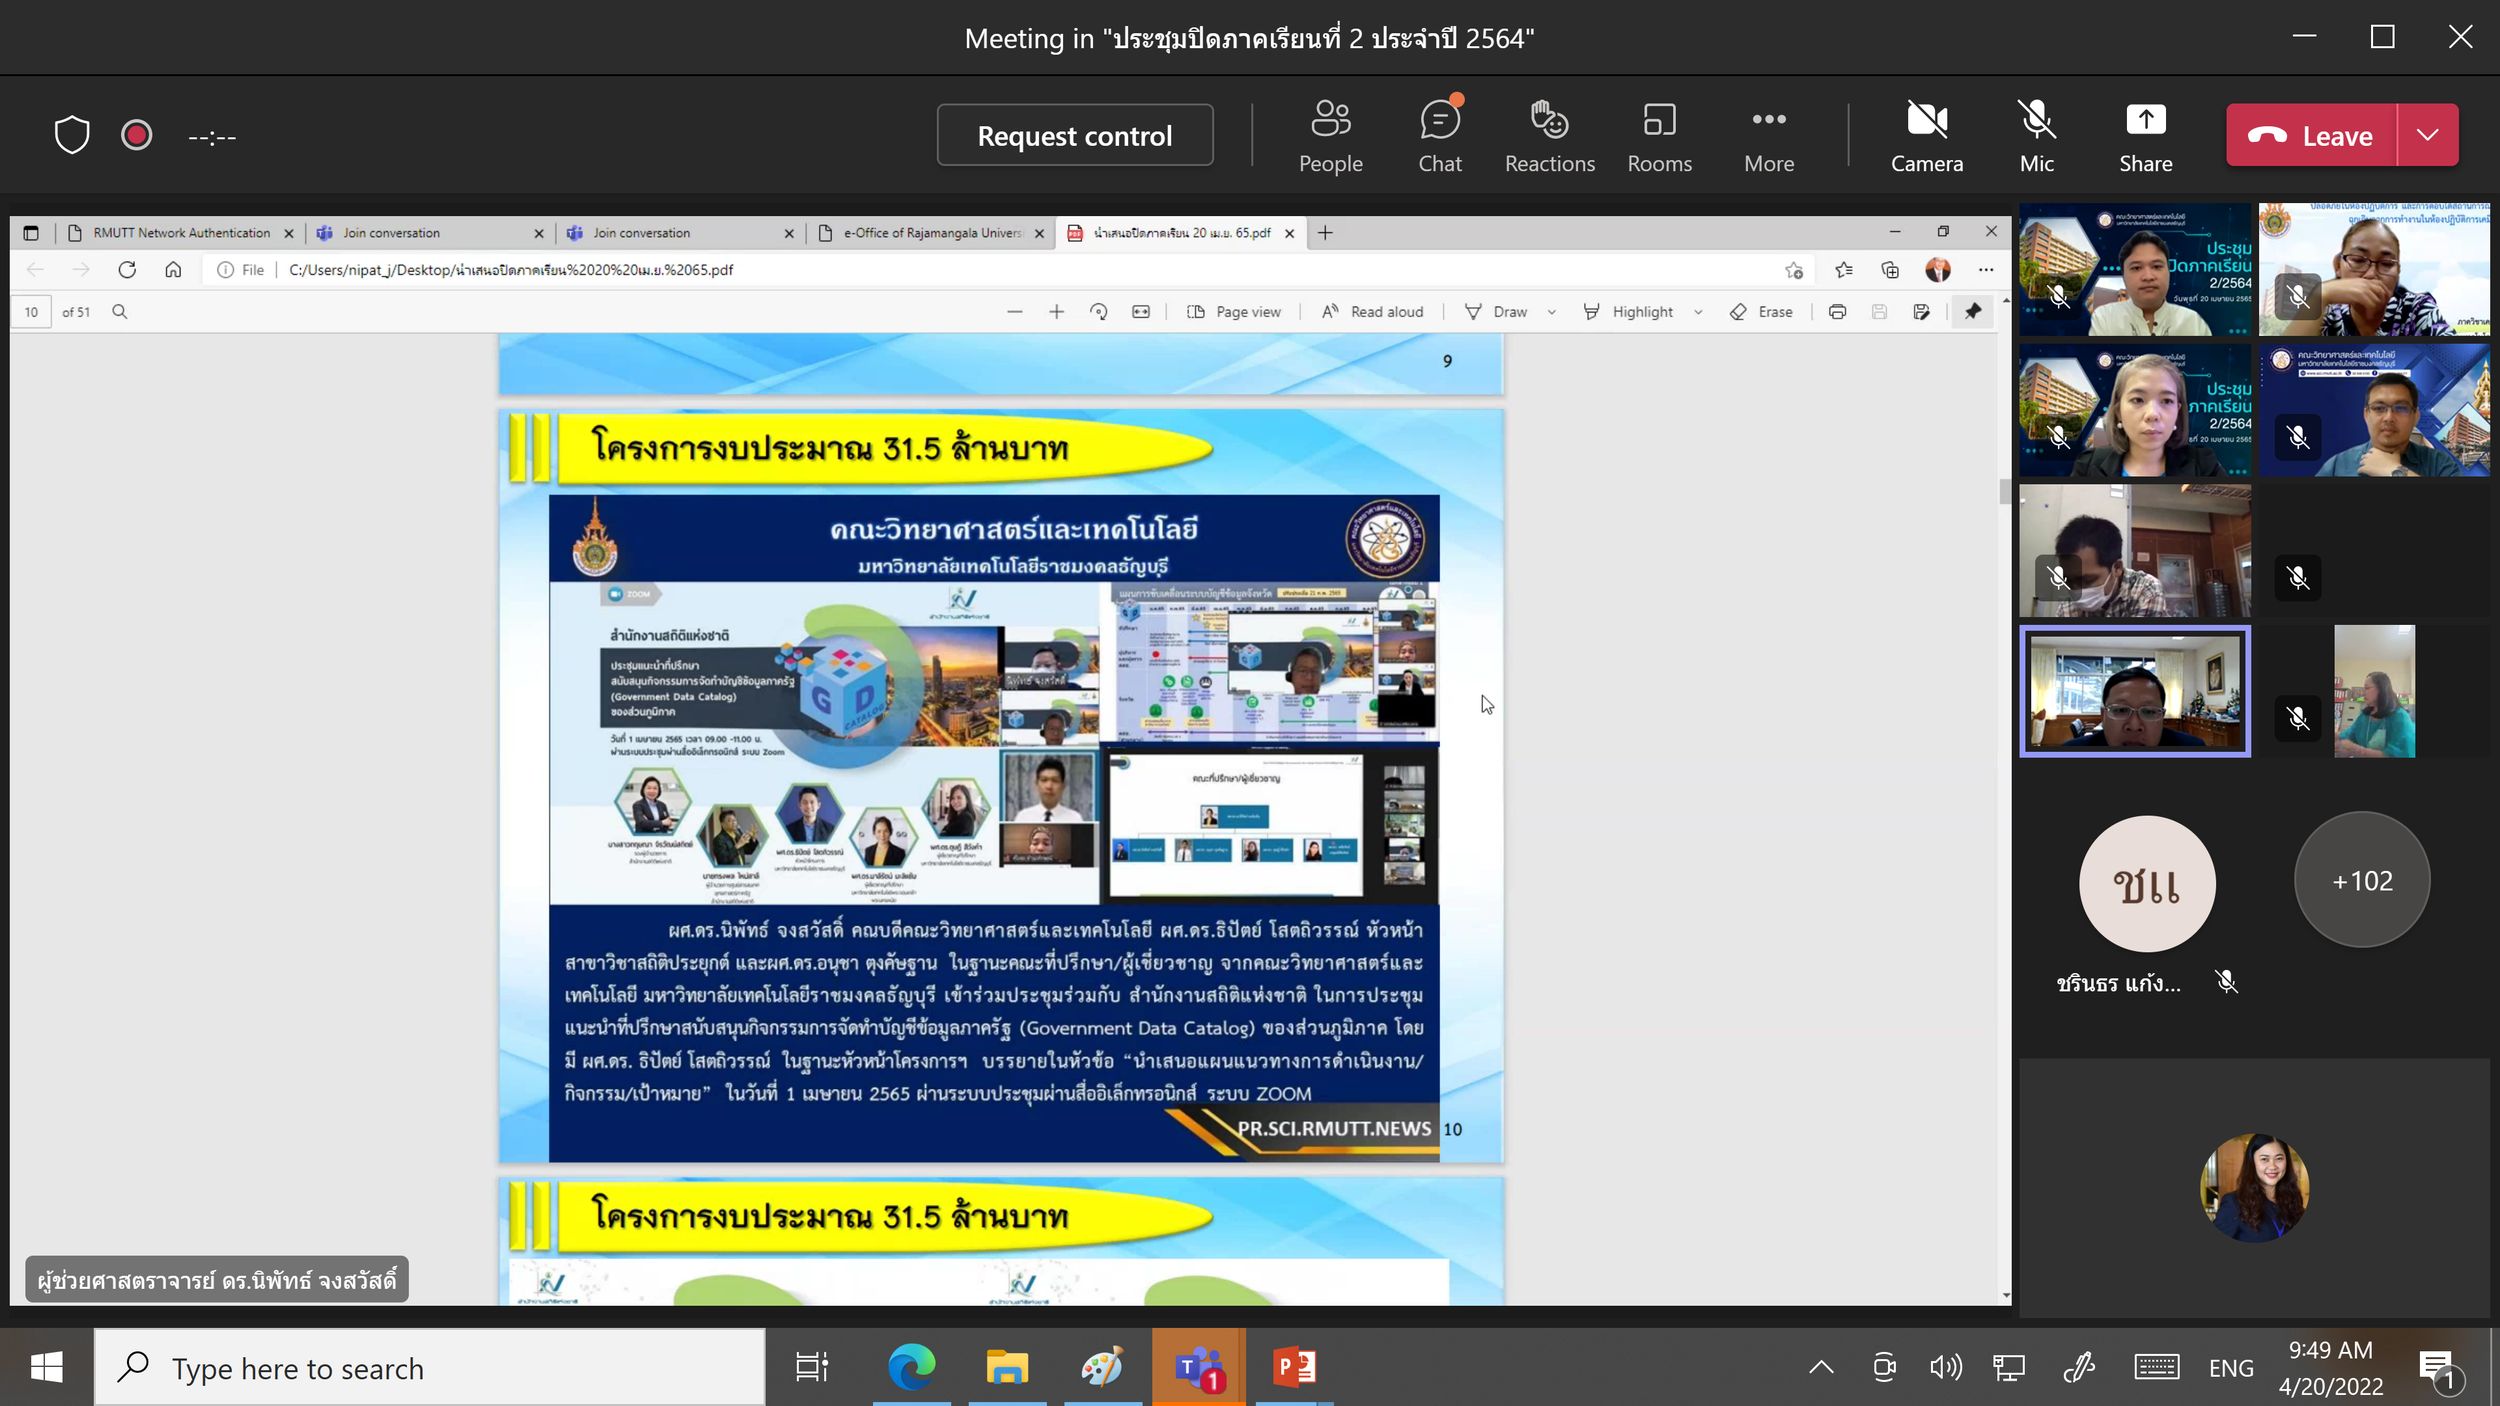Click the browser profile avatar
The image size is (2500, 1406).
coord(1938,270)
